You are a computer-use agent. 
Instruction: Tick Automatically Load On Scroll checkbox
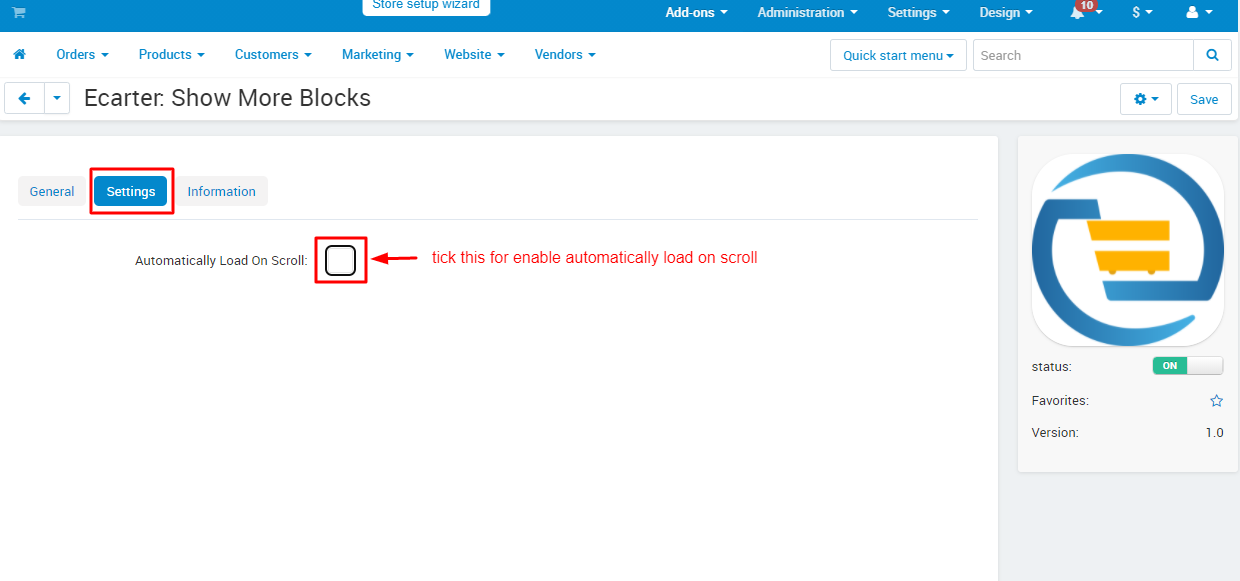pos(340,259)
